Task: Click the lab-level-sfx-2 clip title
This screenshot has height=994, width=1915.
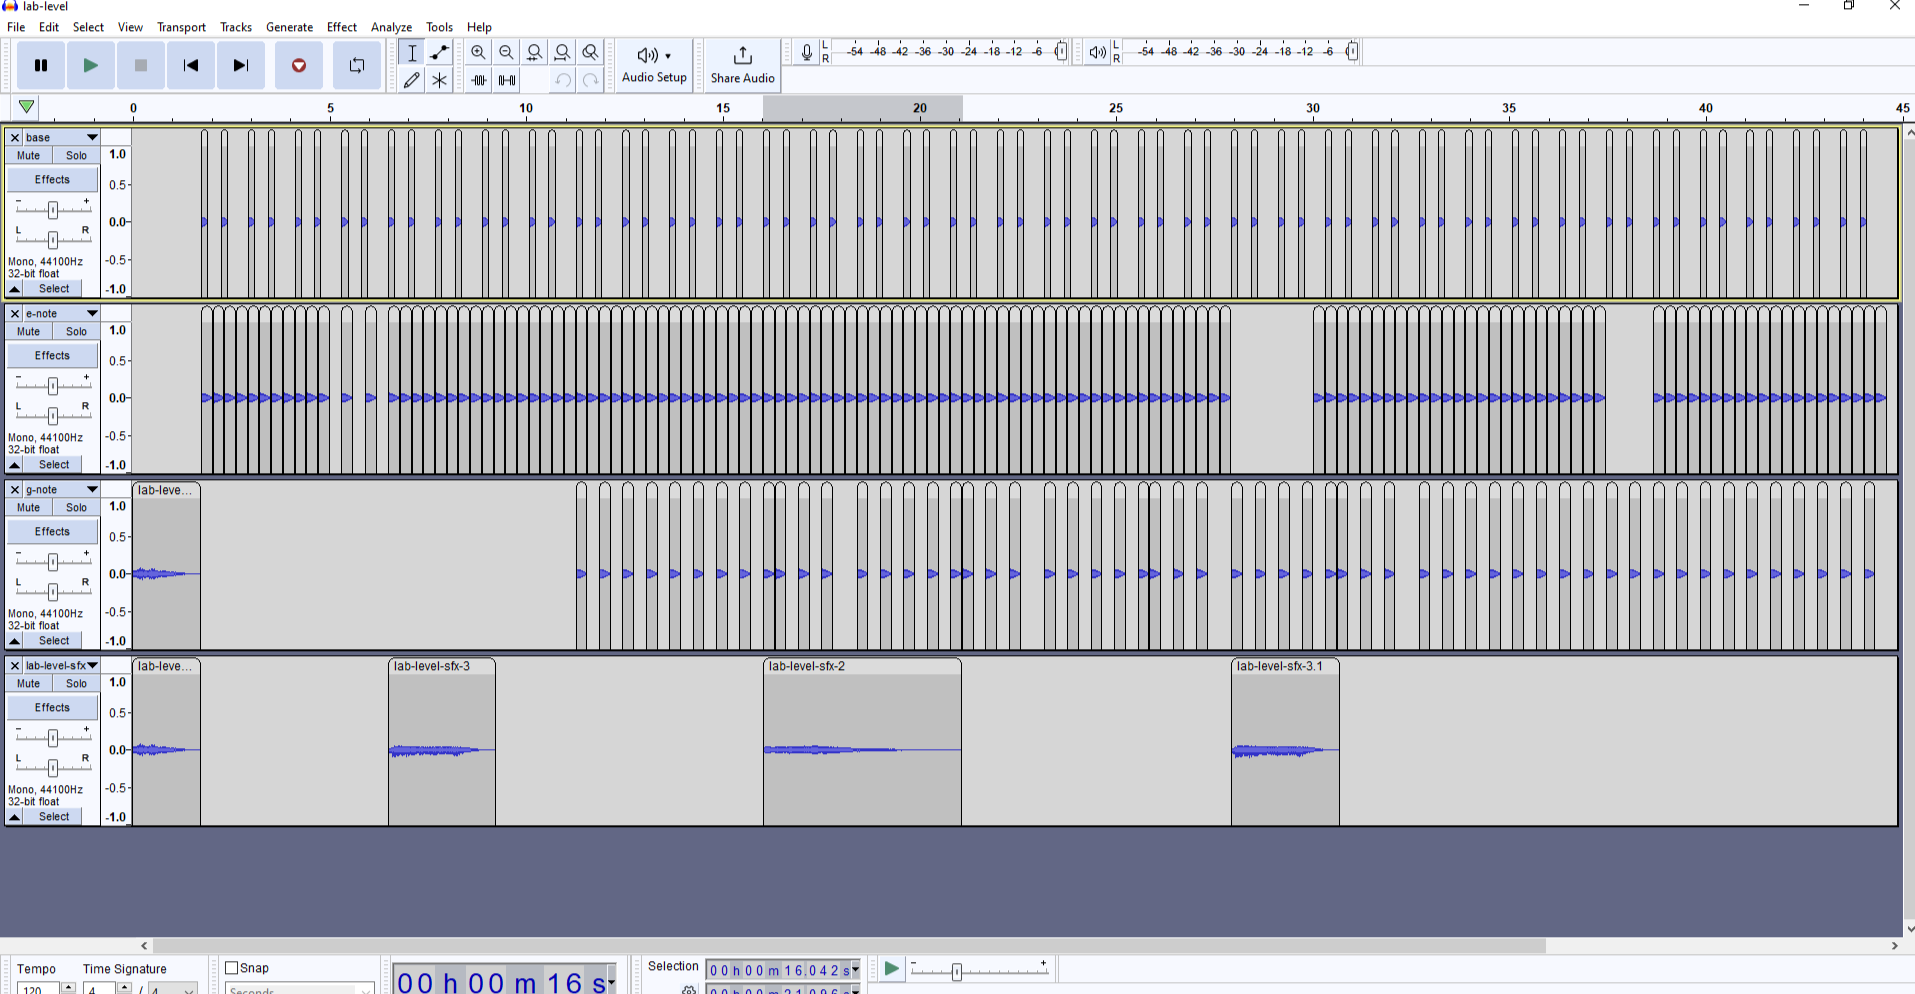Action: point(807,666)
